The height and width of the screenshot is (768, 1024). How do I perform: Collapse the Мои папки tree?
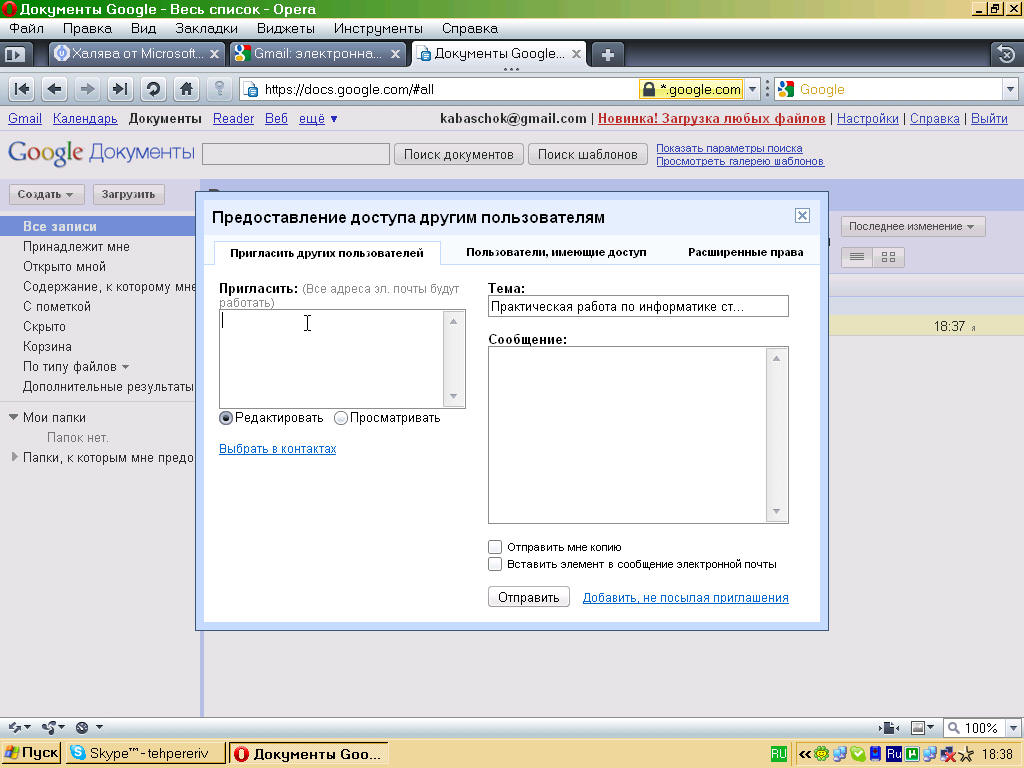(x=13, y=417)
